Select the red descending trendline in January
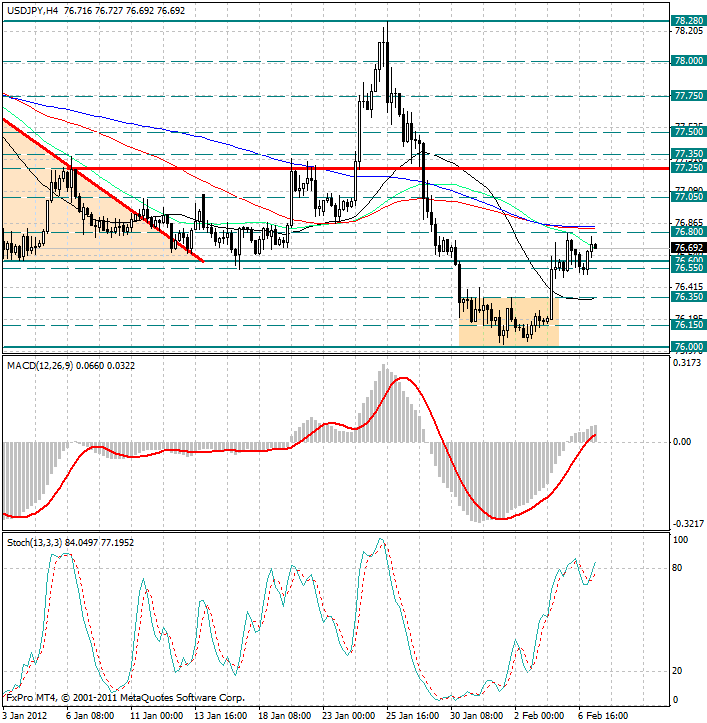 click(103, 191)
